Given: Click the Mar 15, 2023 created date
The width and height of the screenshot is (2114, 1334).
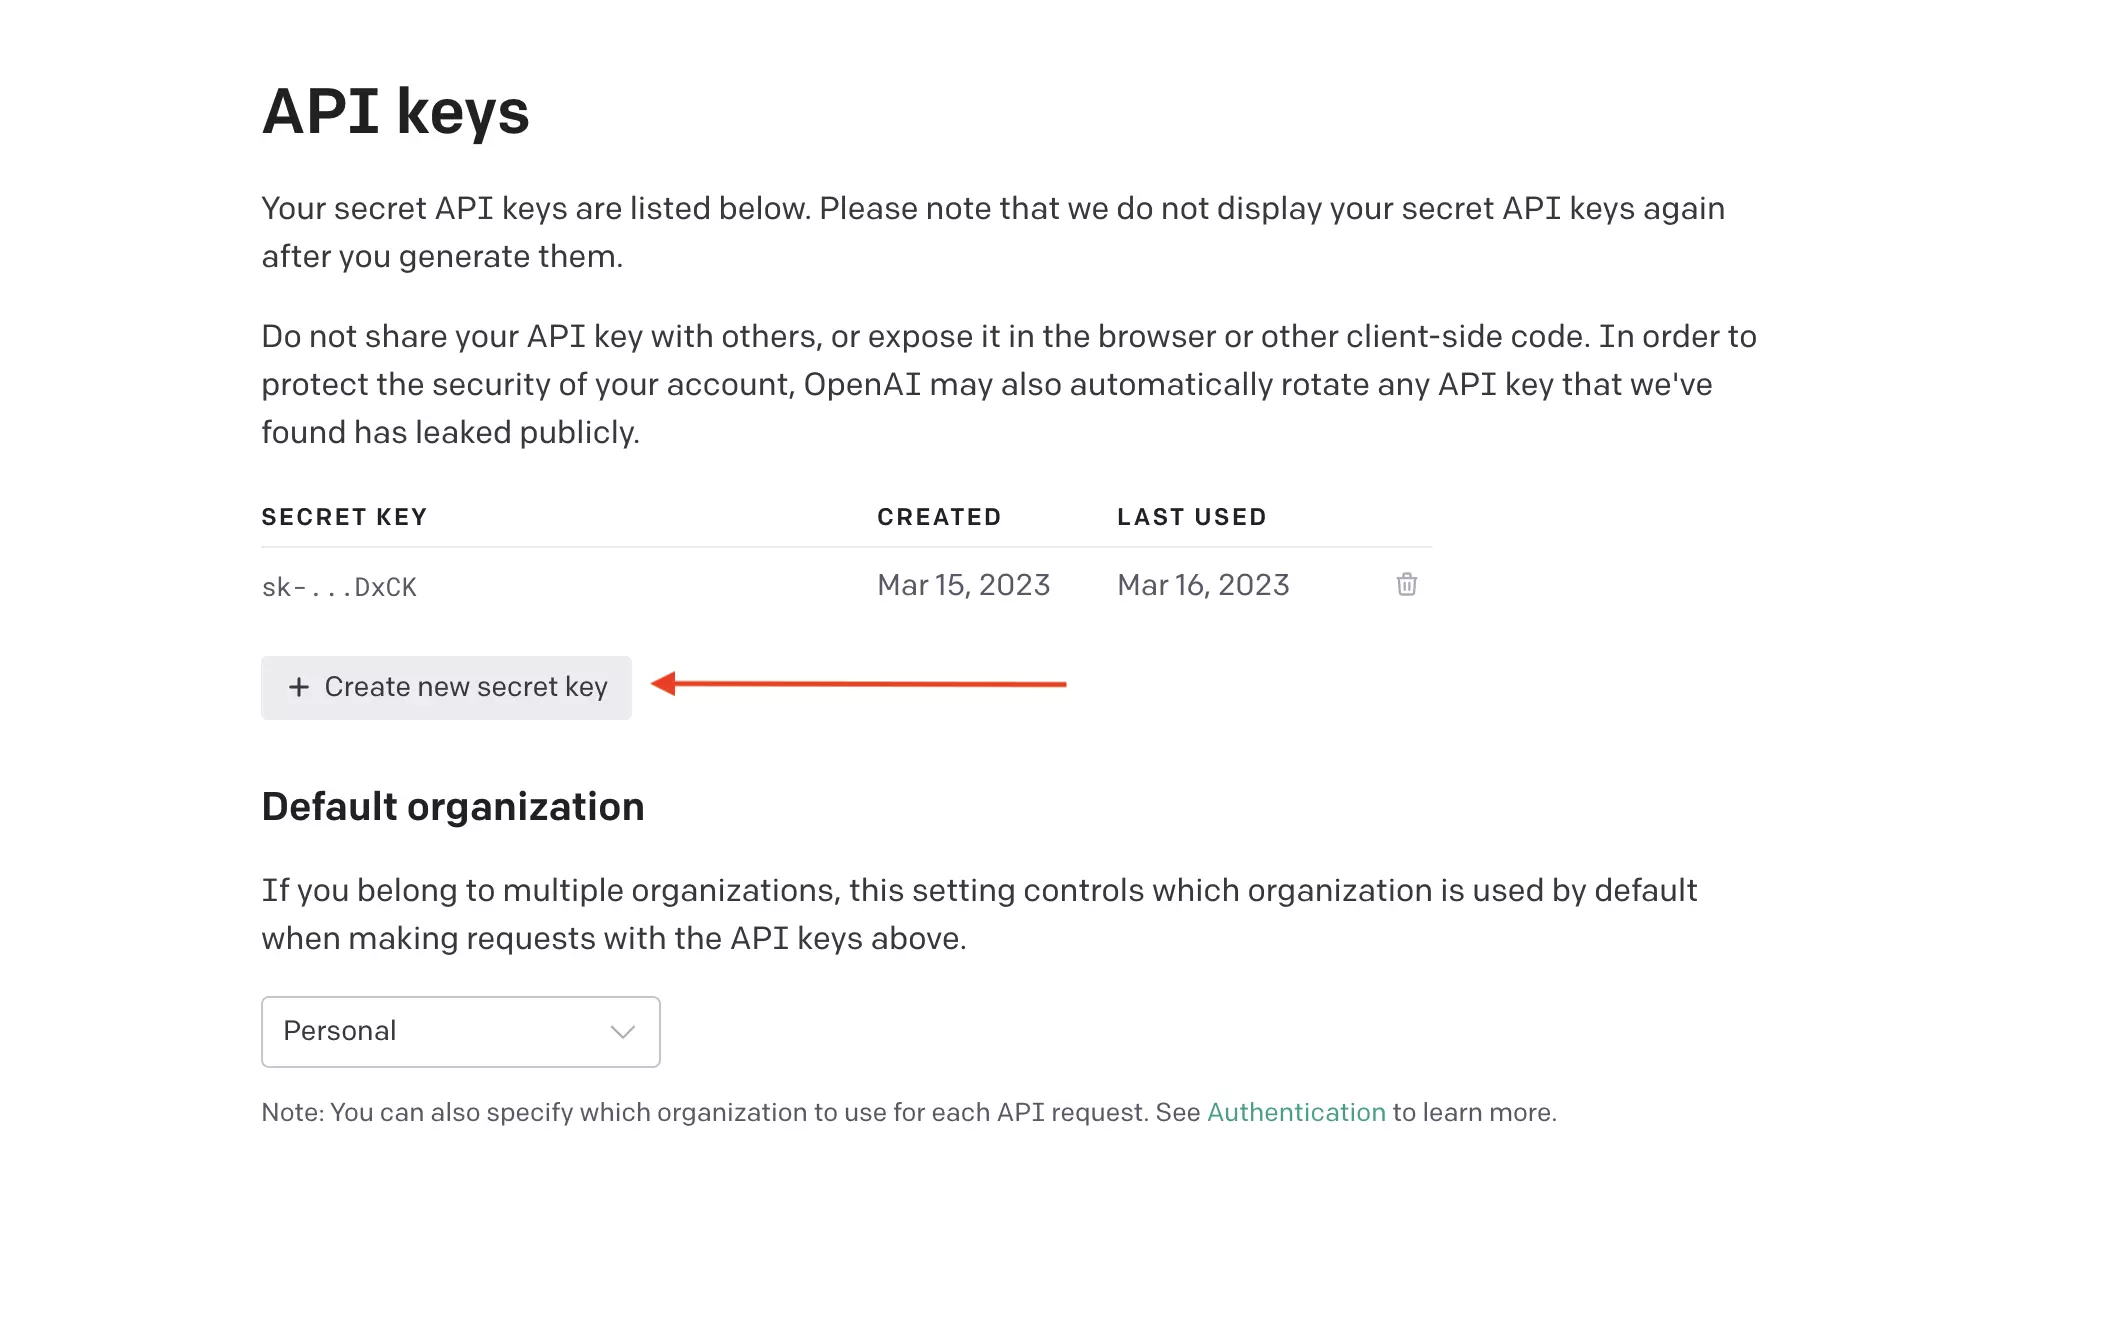Looking at the screenshot, I should click(x=963, y=585).
